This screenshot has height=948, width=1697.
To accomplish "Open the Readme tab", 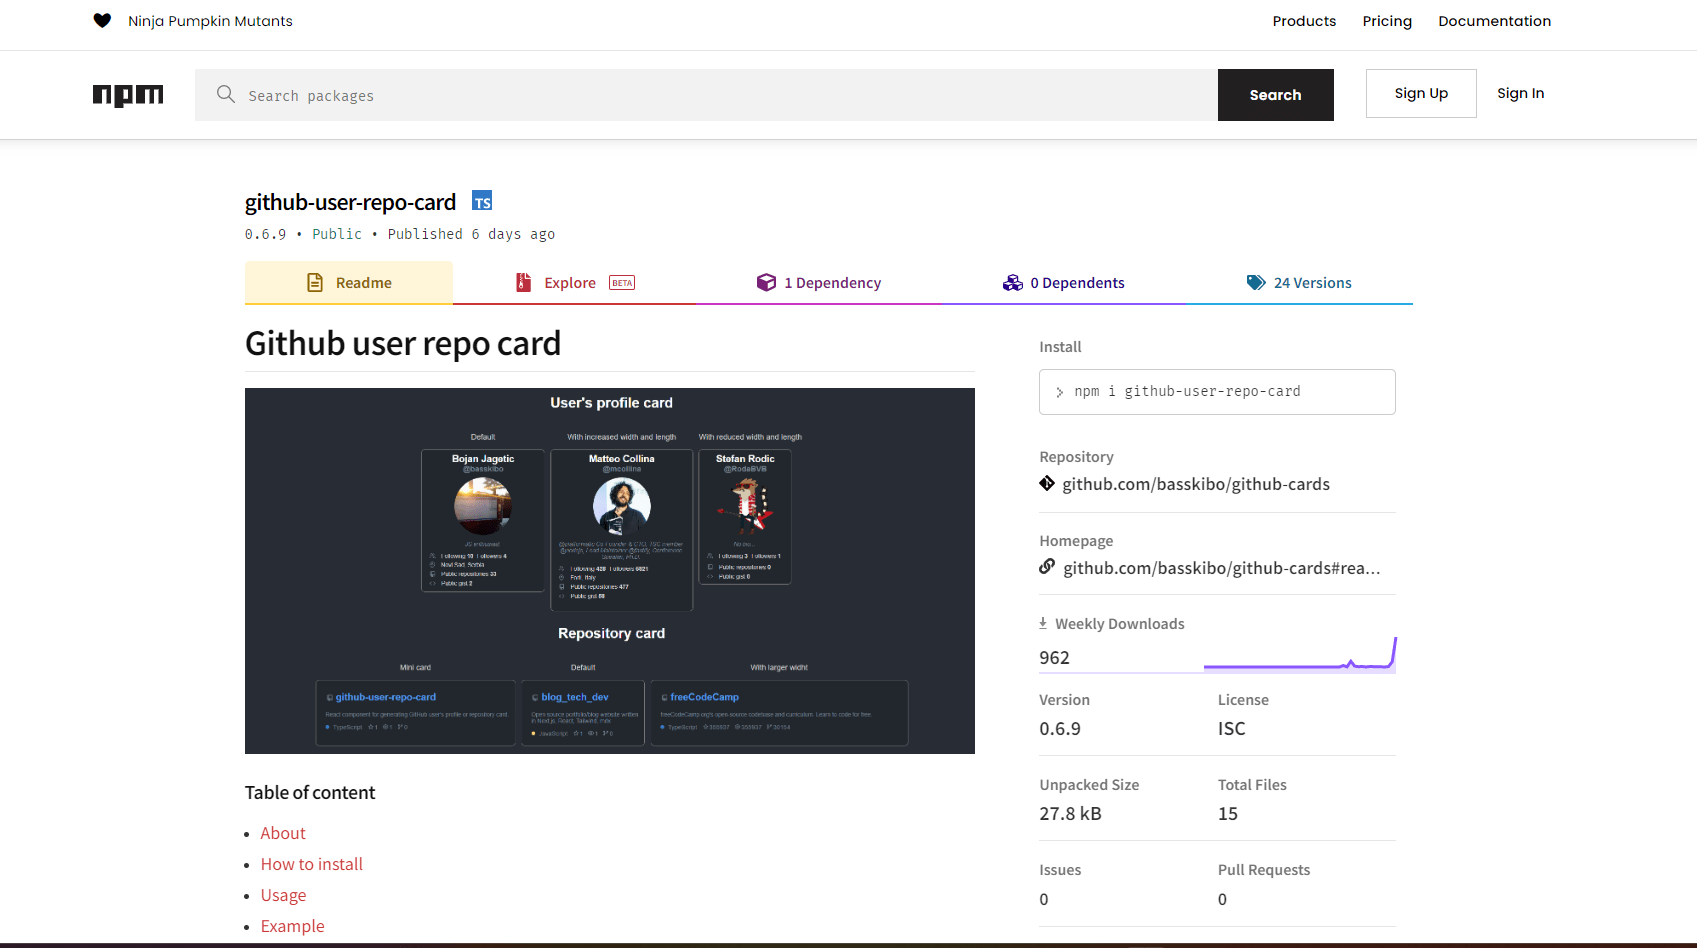I will click(x=349, y=283).
